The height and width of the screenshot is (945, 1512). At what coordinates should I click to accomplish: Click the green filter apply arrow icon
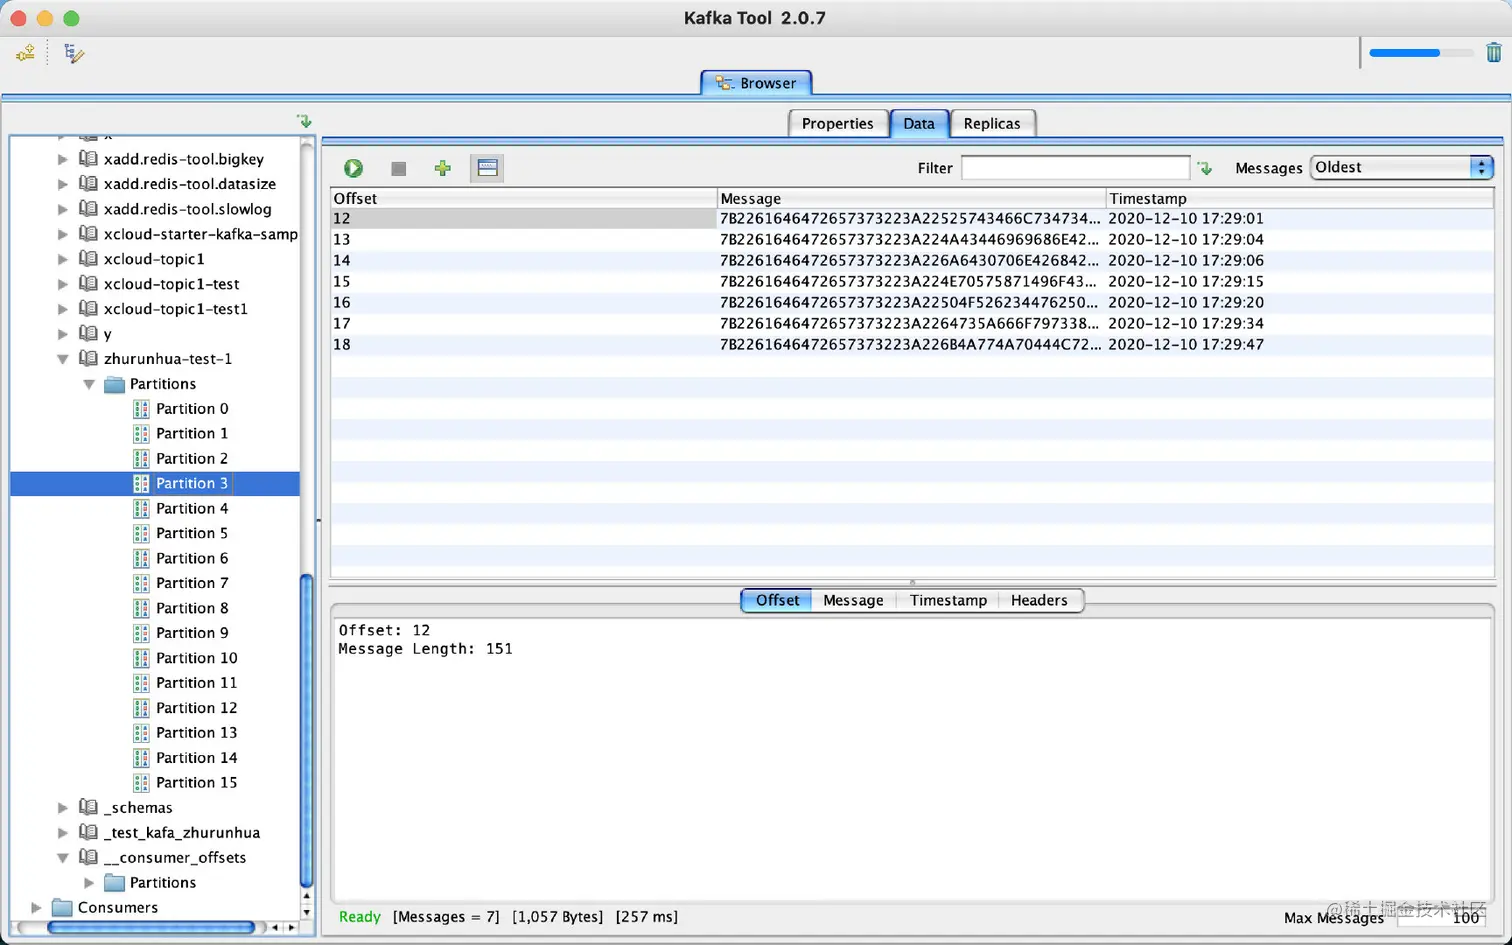[x=1204, y=168]
